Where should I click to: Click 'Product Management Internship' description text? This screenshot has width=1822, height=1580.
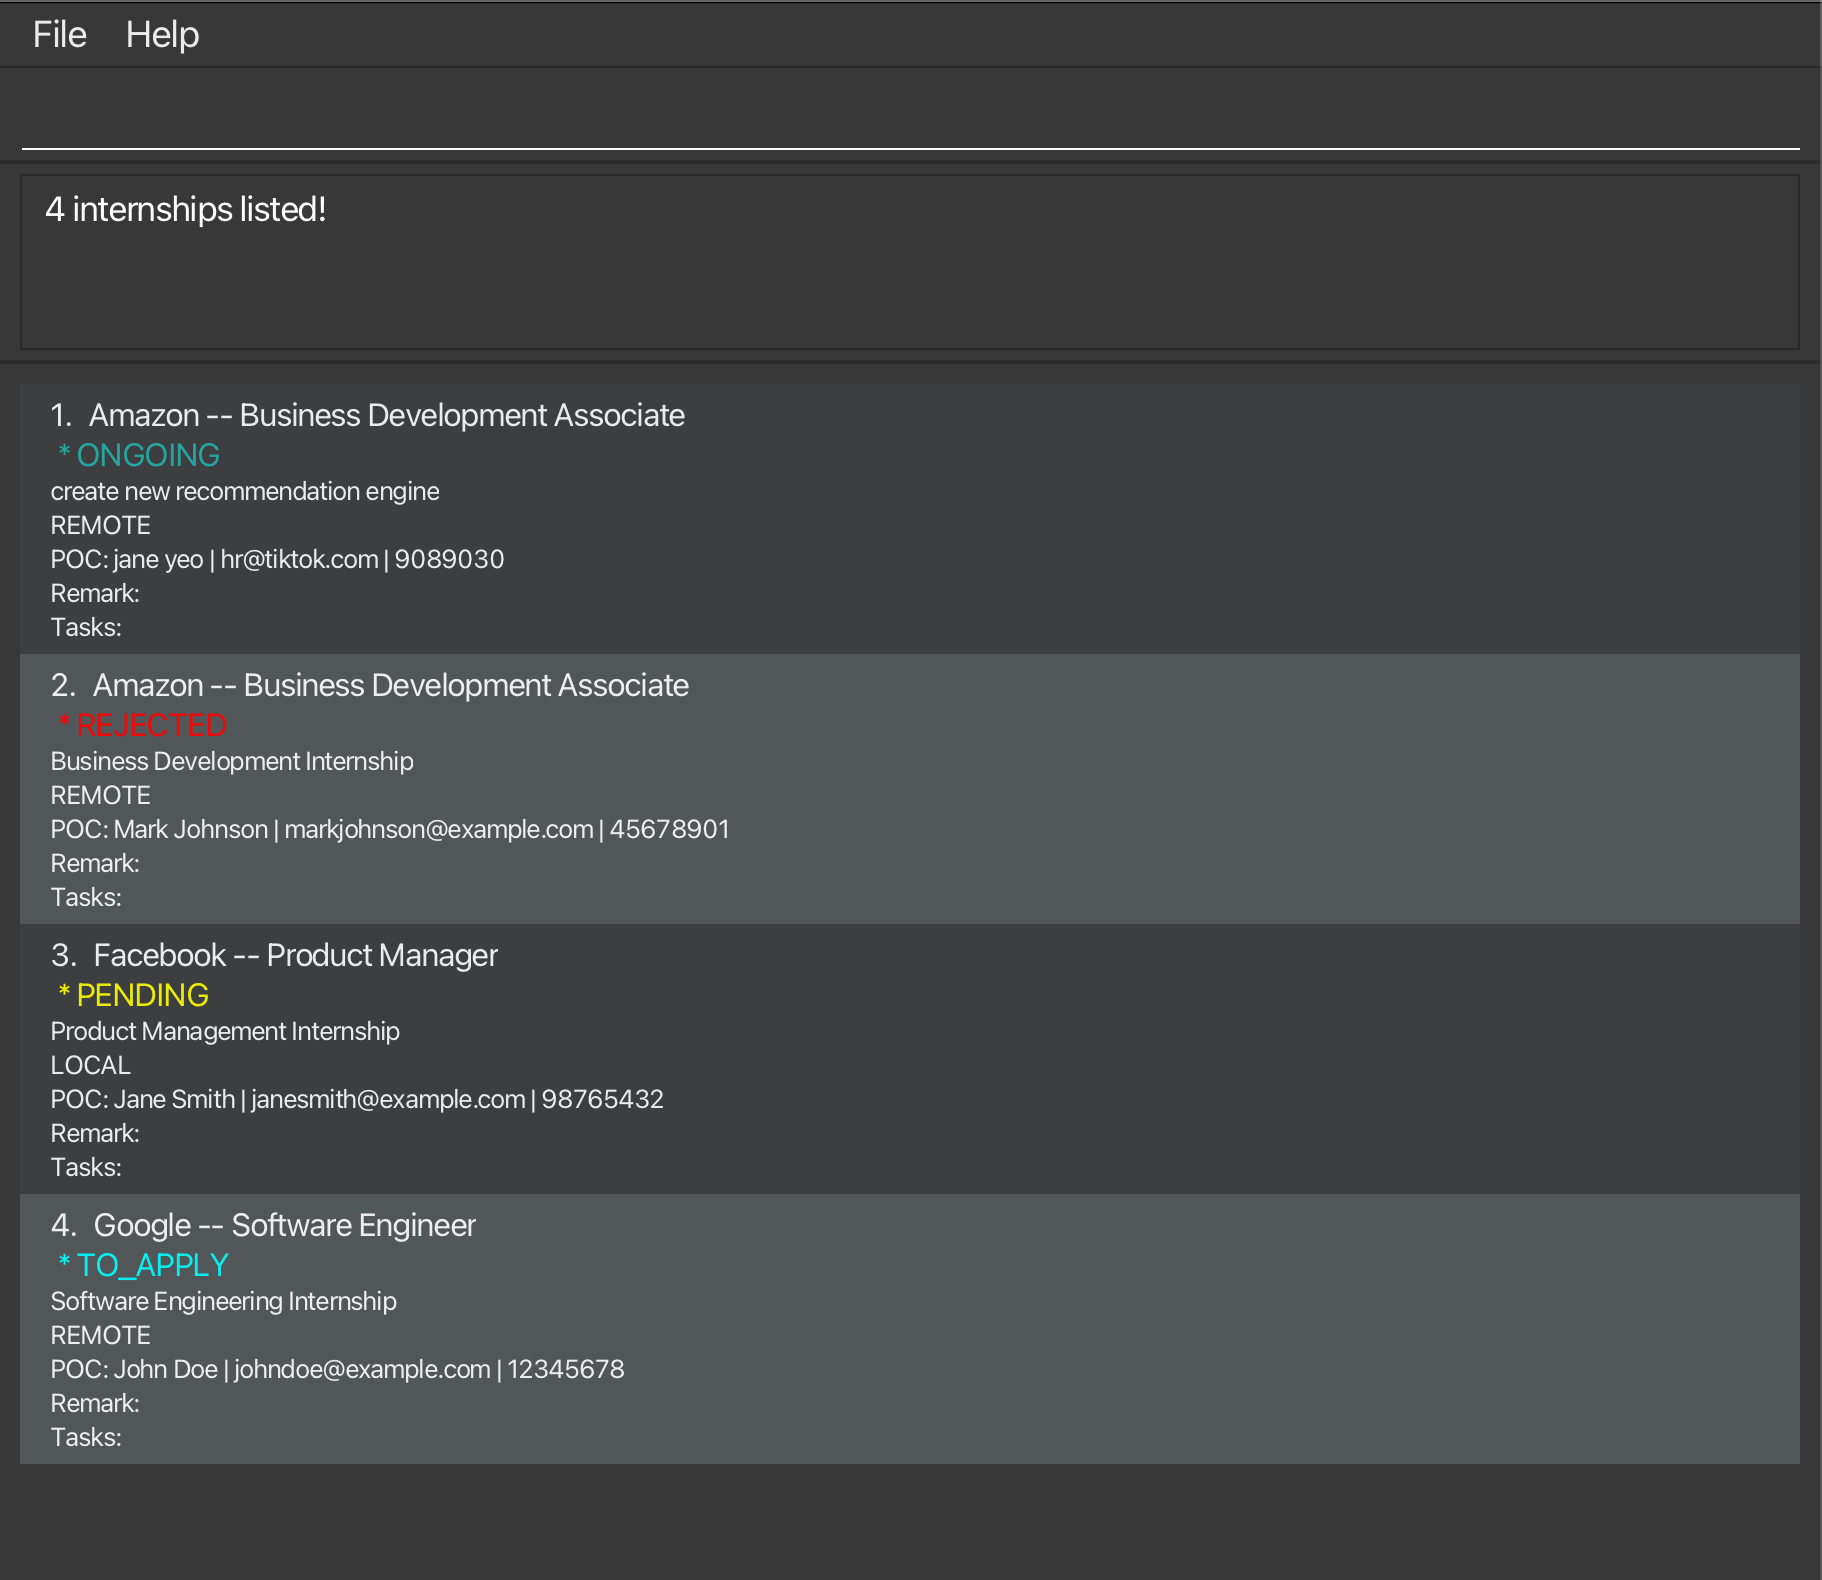pos(225,1031)
